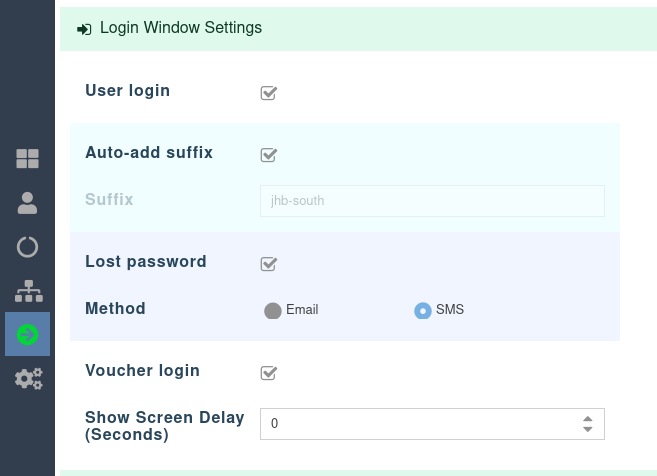657x476 pixels.
Task: Decrease Show Screen Delay with down arrow
Action: (x=587, y=430)
